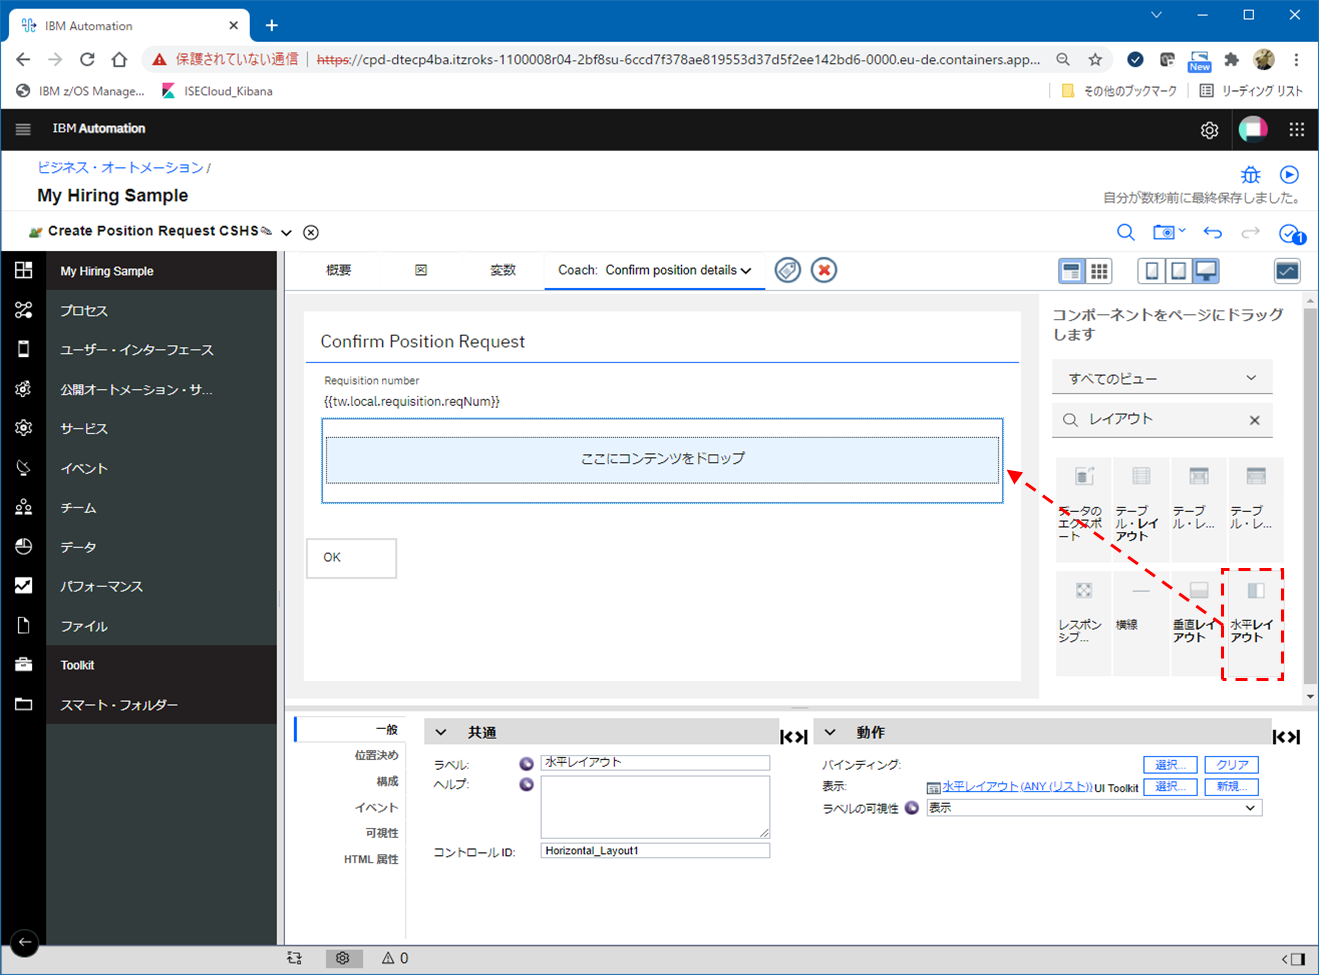Click 新規 button for view
Image resolution: width=1319 pixels, height=975 pixels.
click(x=1231, y=787)
